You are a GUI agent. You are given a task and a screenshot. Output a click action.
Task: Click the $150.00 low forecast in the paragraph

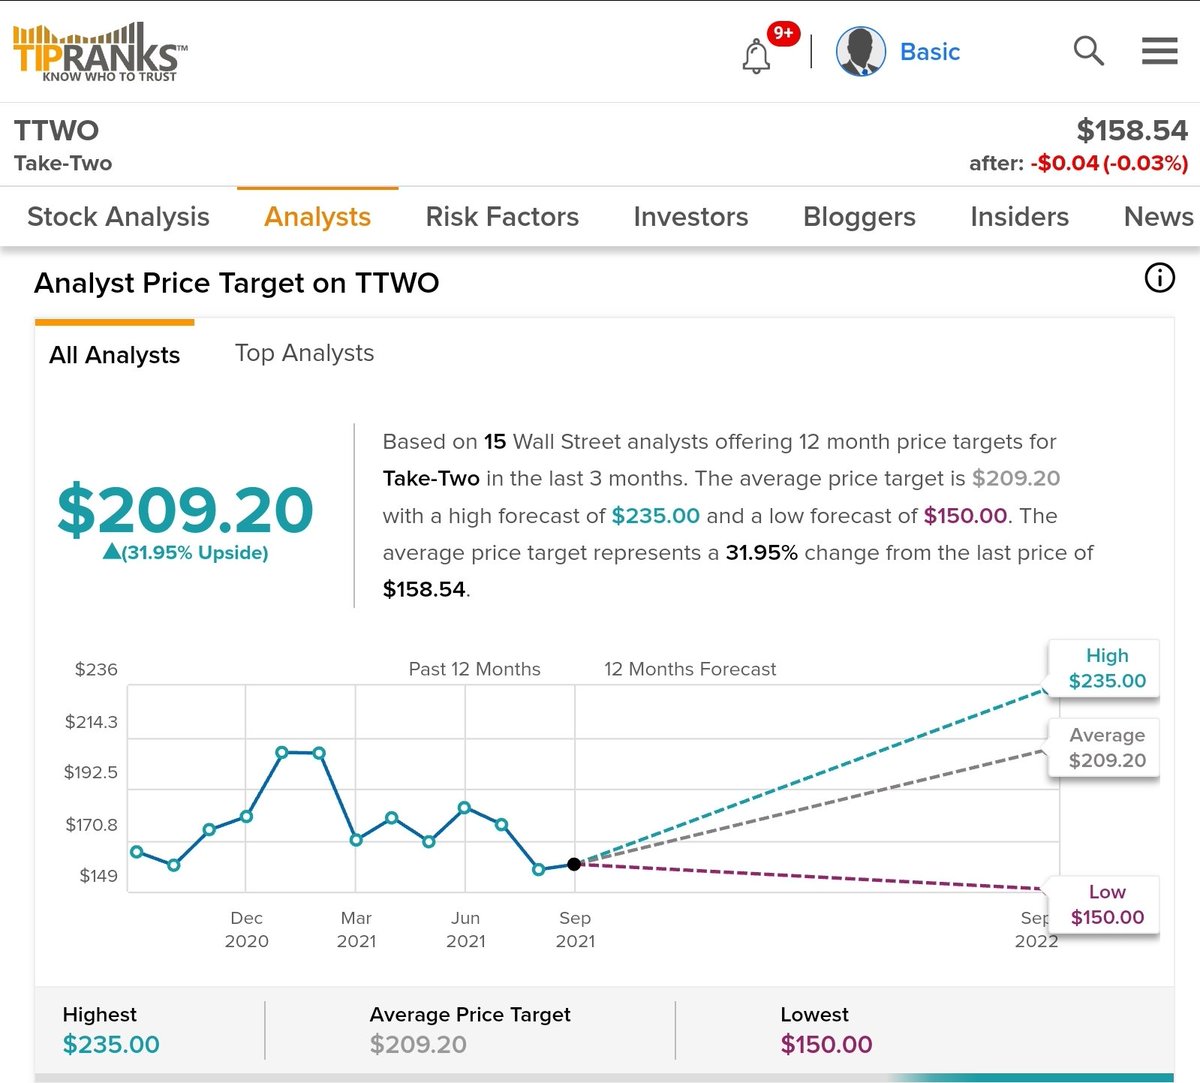point(965,516)
